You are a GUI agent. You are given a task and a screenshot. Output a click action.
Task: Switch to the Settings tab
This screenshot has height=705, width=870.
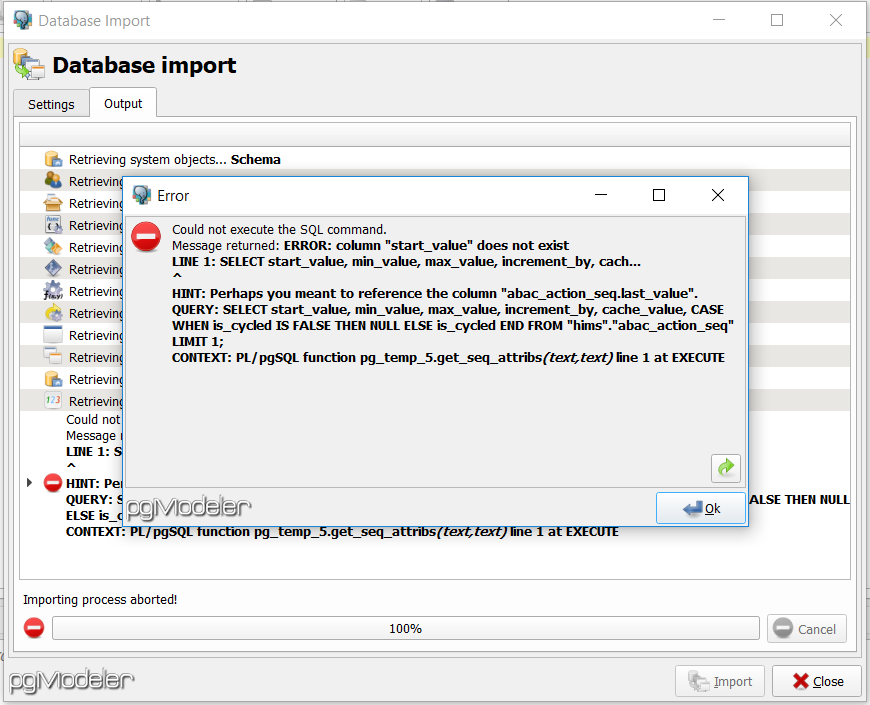click(51, 103)
